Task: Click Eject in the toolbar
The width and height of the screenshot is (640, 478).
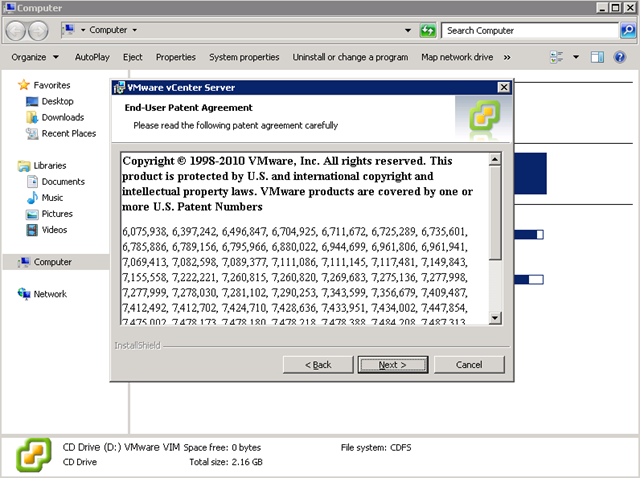Action: (133, 57)
